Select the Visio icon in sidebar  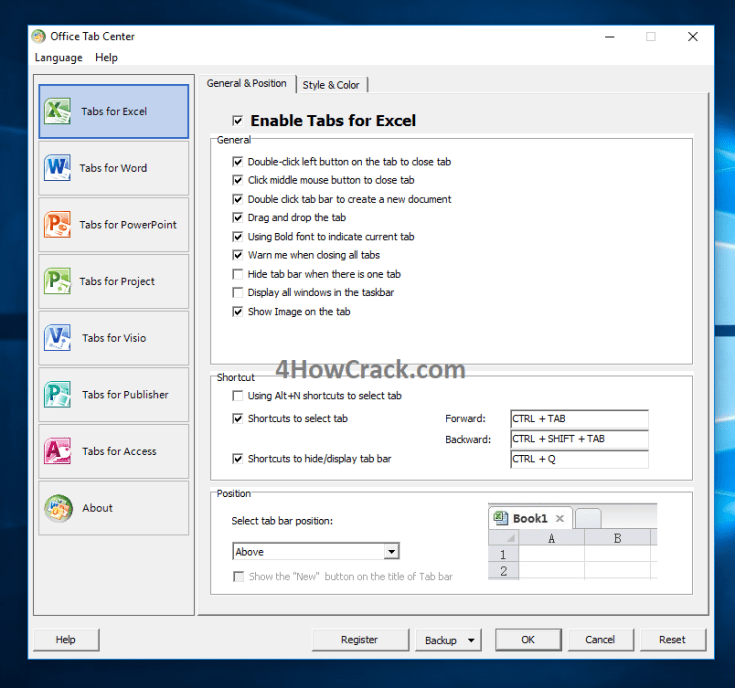[x=58, y=337]
